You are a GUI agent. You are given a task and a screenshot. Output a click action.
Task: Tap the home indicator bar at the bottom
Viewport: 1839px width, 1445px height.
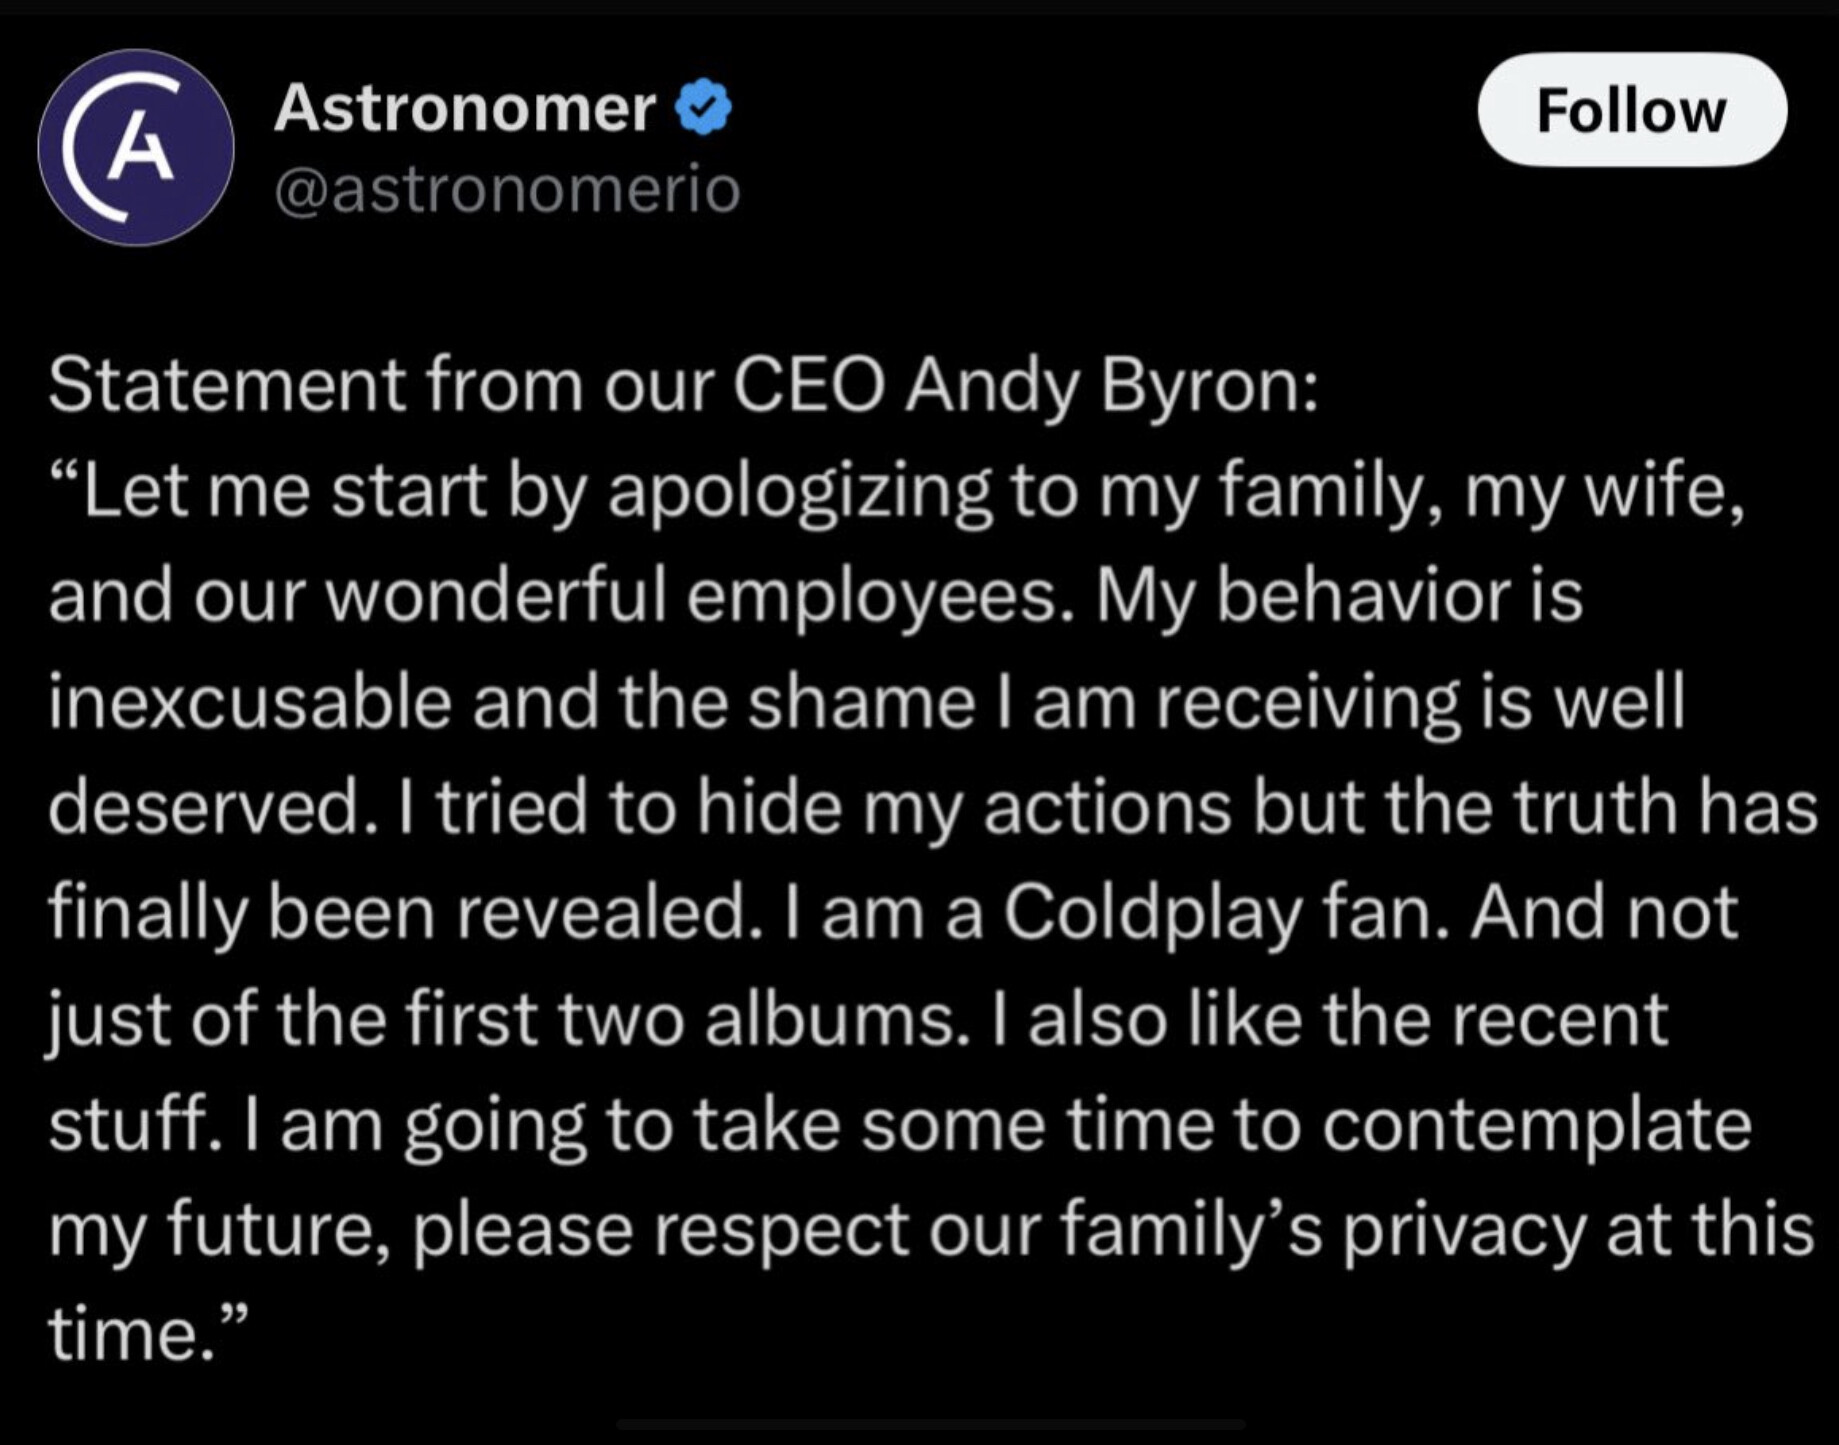(x=930, y=1425)
